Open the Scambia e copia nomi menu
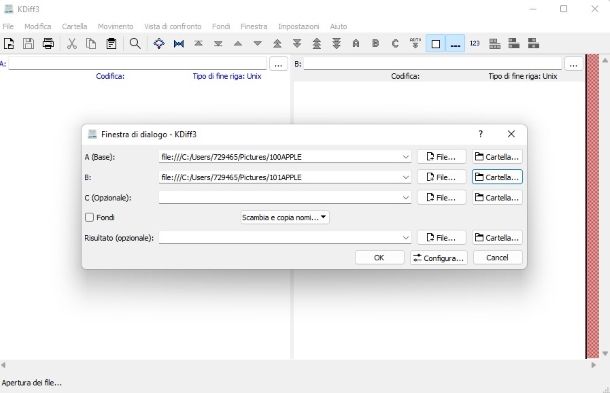This screenshot has width=610, height=393. (284, 217)
